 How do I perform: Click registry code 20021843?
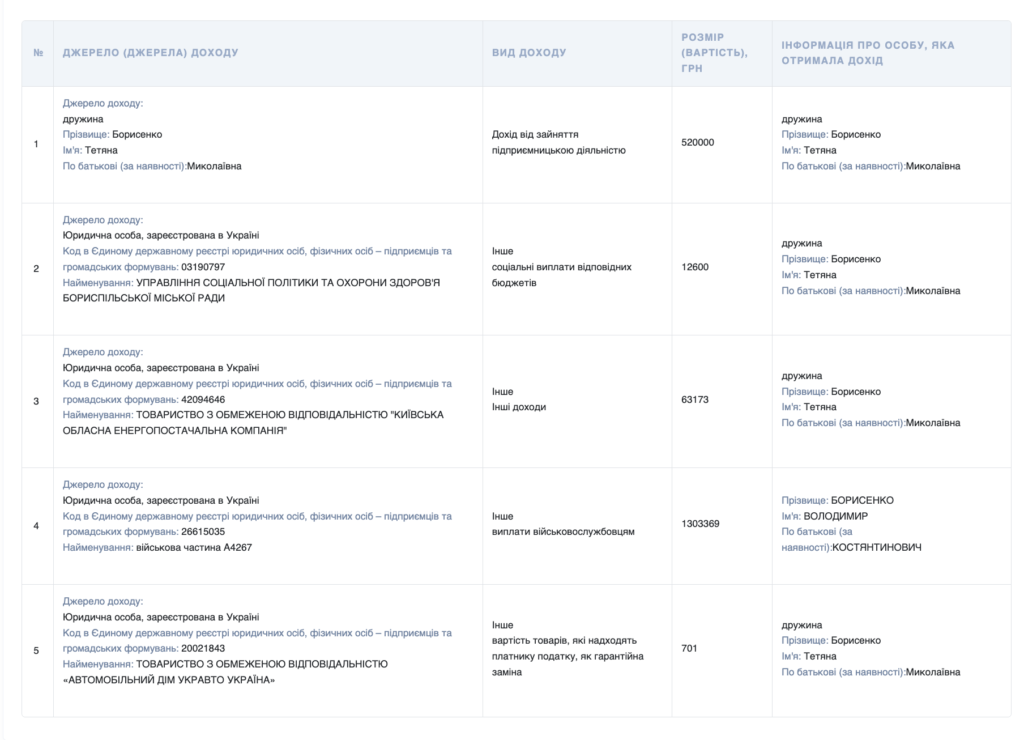(x=203, y=648)
